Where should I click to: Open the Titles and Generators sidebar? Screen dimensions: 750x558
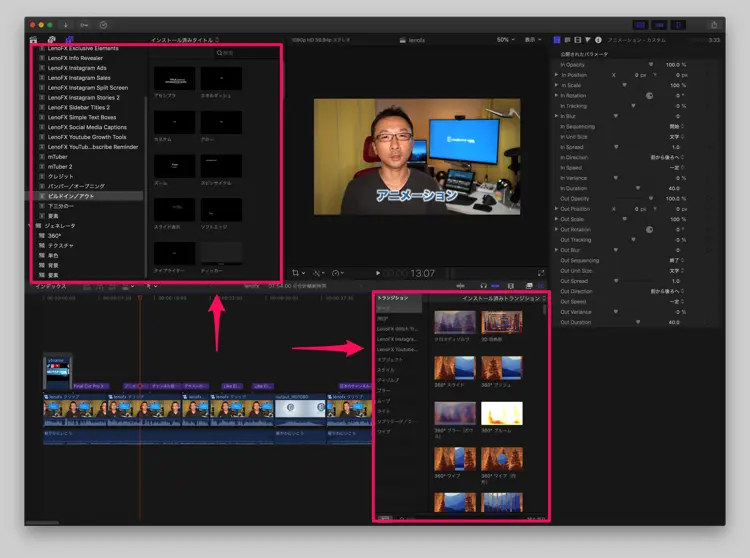click(x=69, y=40)
